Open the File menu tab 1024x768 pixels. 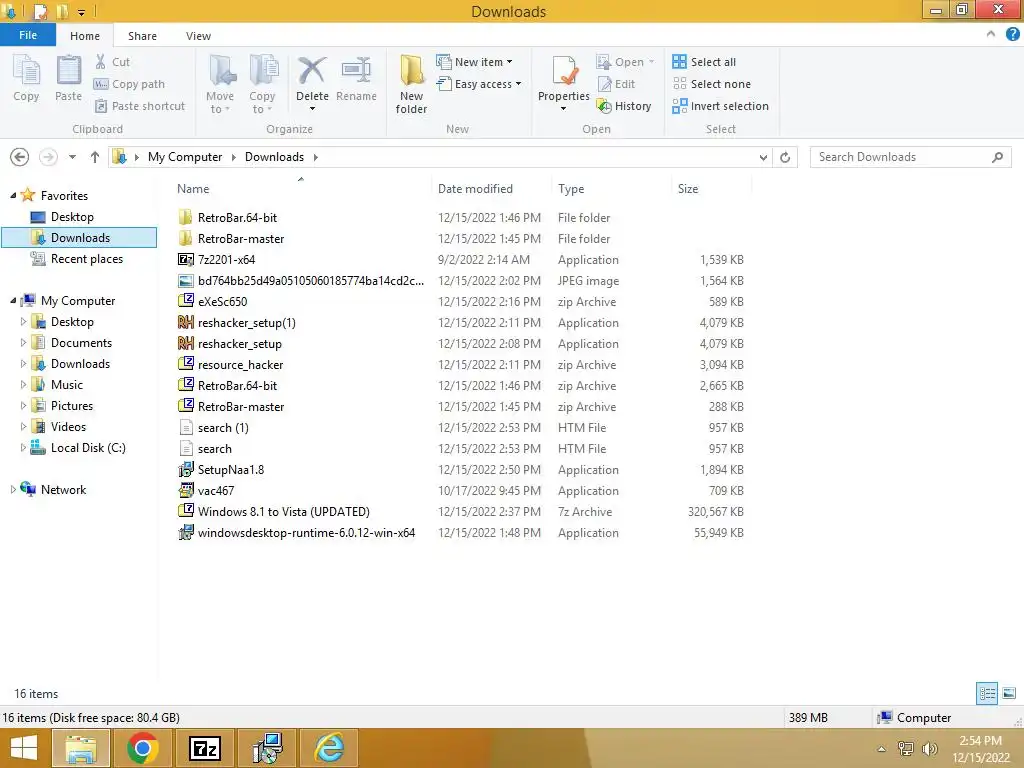pos(27,35)
